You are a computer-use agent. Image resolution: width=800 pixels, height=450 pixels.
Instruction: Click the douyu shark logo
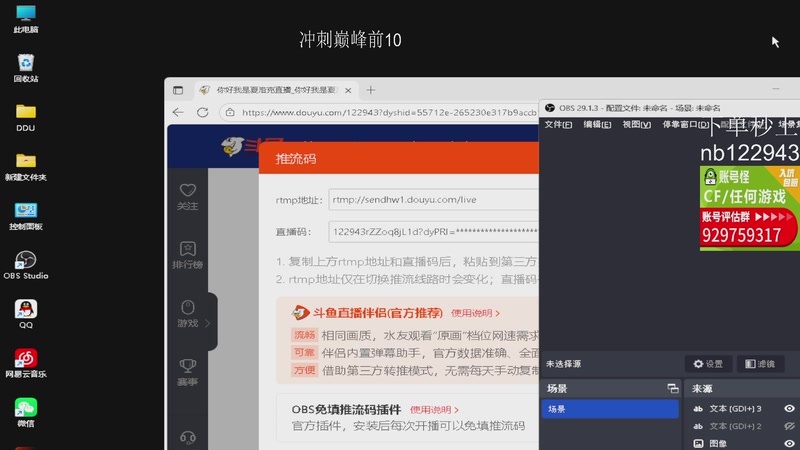[x=233, y=146]
